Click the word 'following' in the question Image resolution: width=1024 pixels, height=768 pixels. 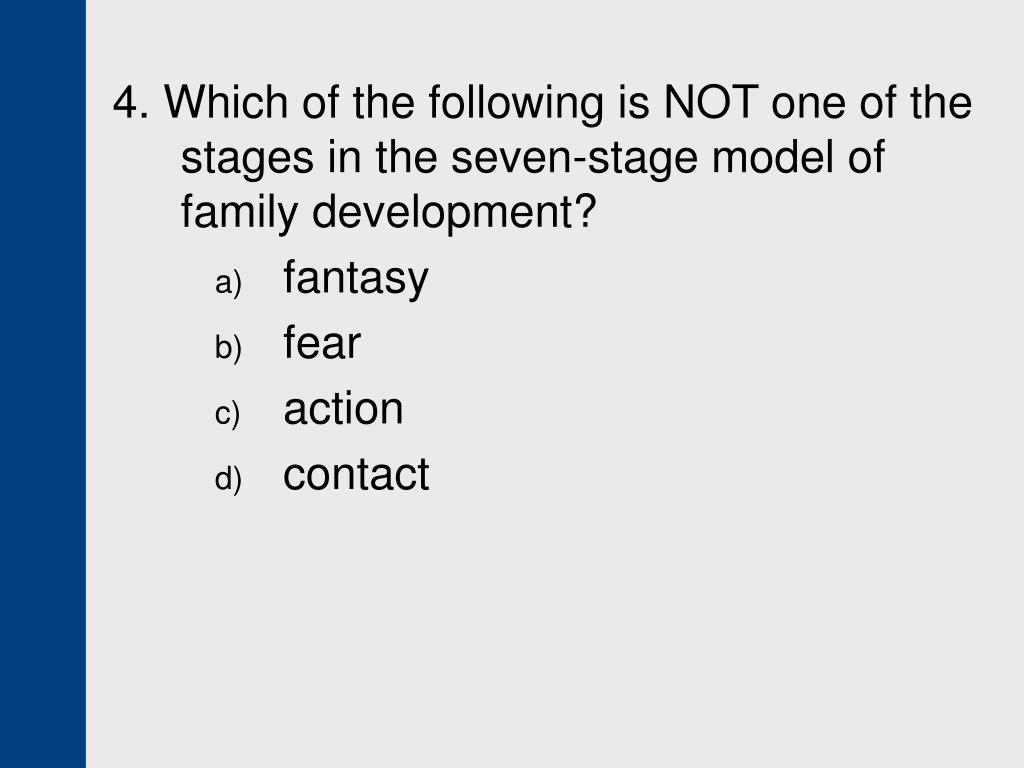[x=516, y=104]
